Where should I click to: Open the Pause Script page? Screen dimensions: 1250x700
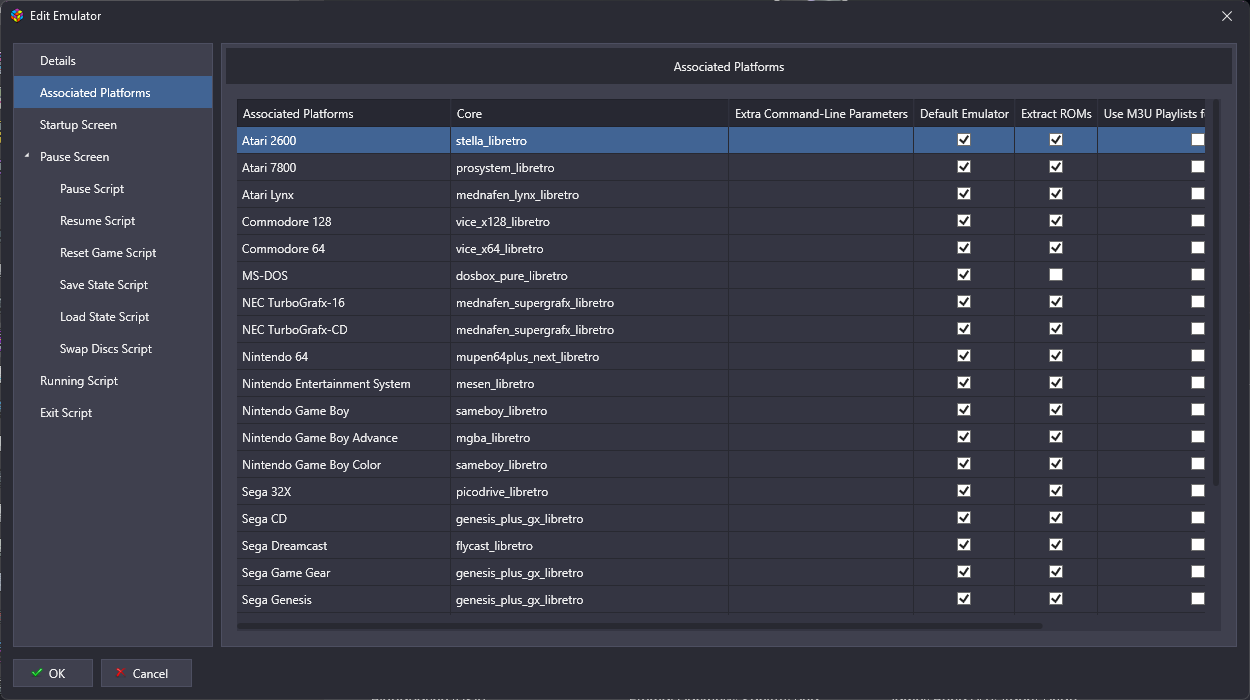[113, 189]
